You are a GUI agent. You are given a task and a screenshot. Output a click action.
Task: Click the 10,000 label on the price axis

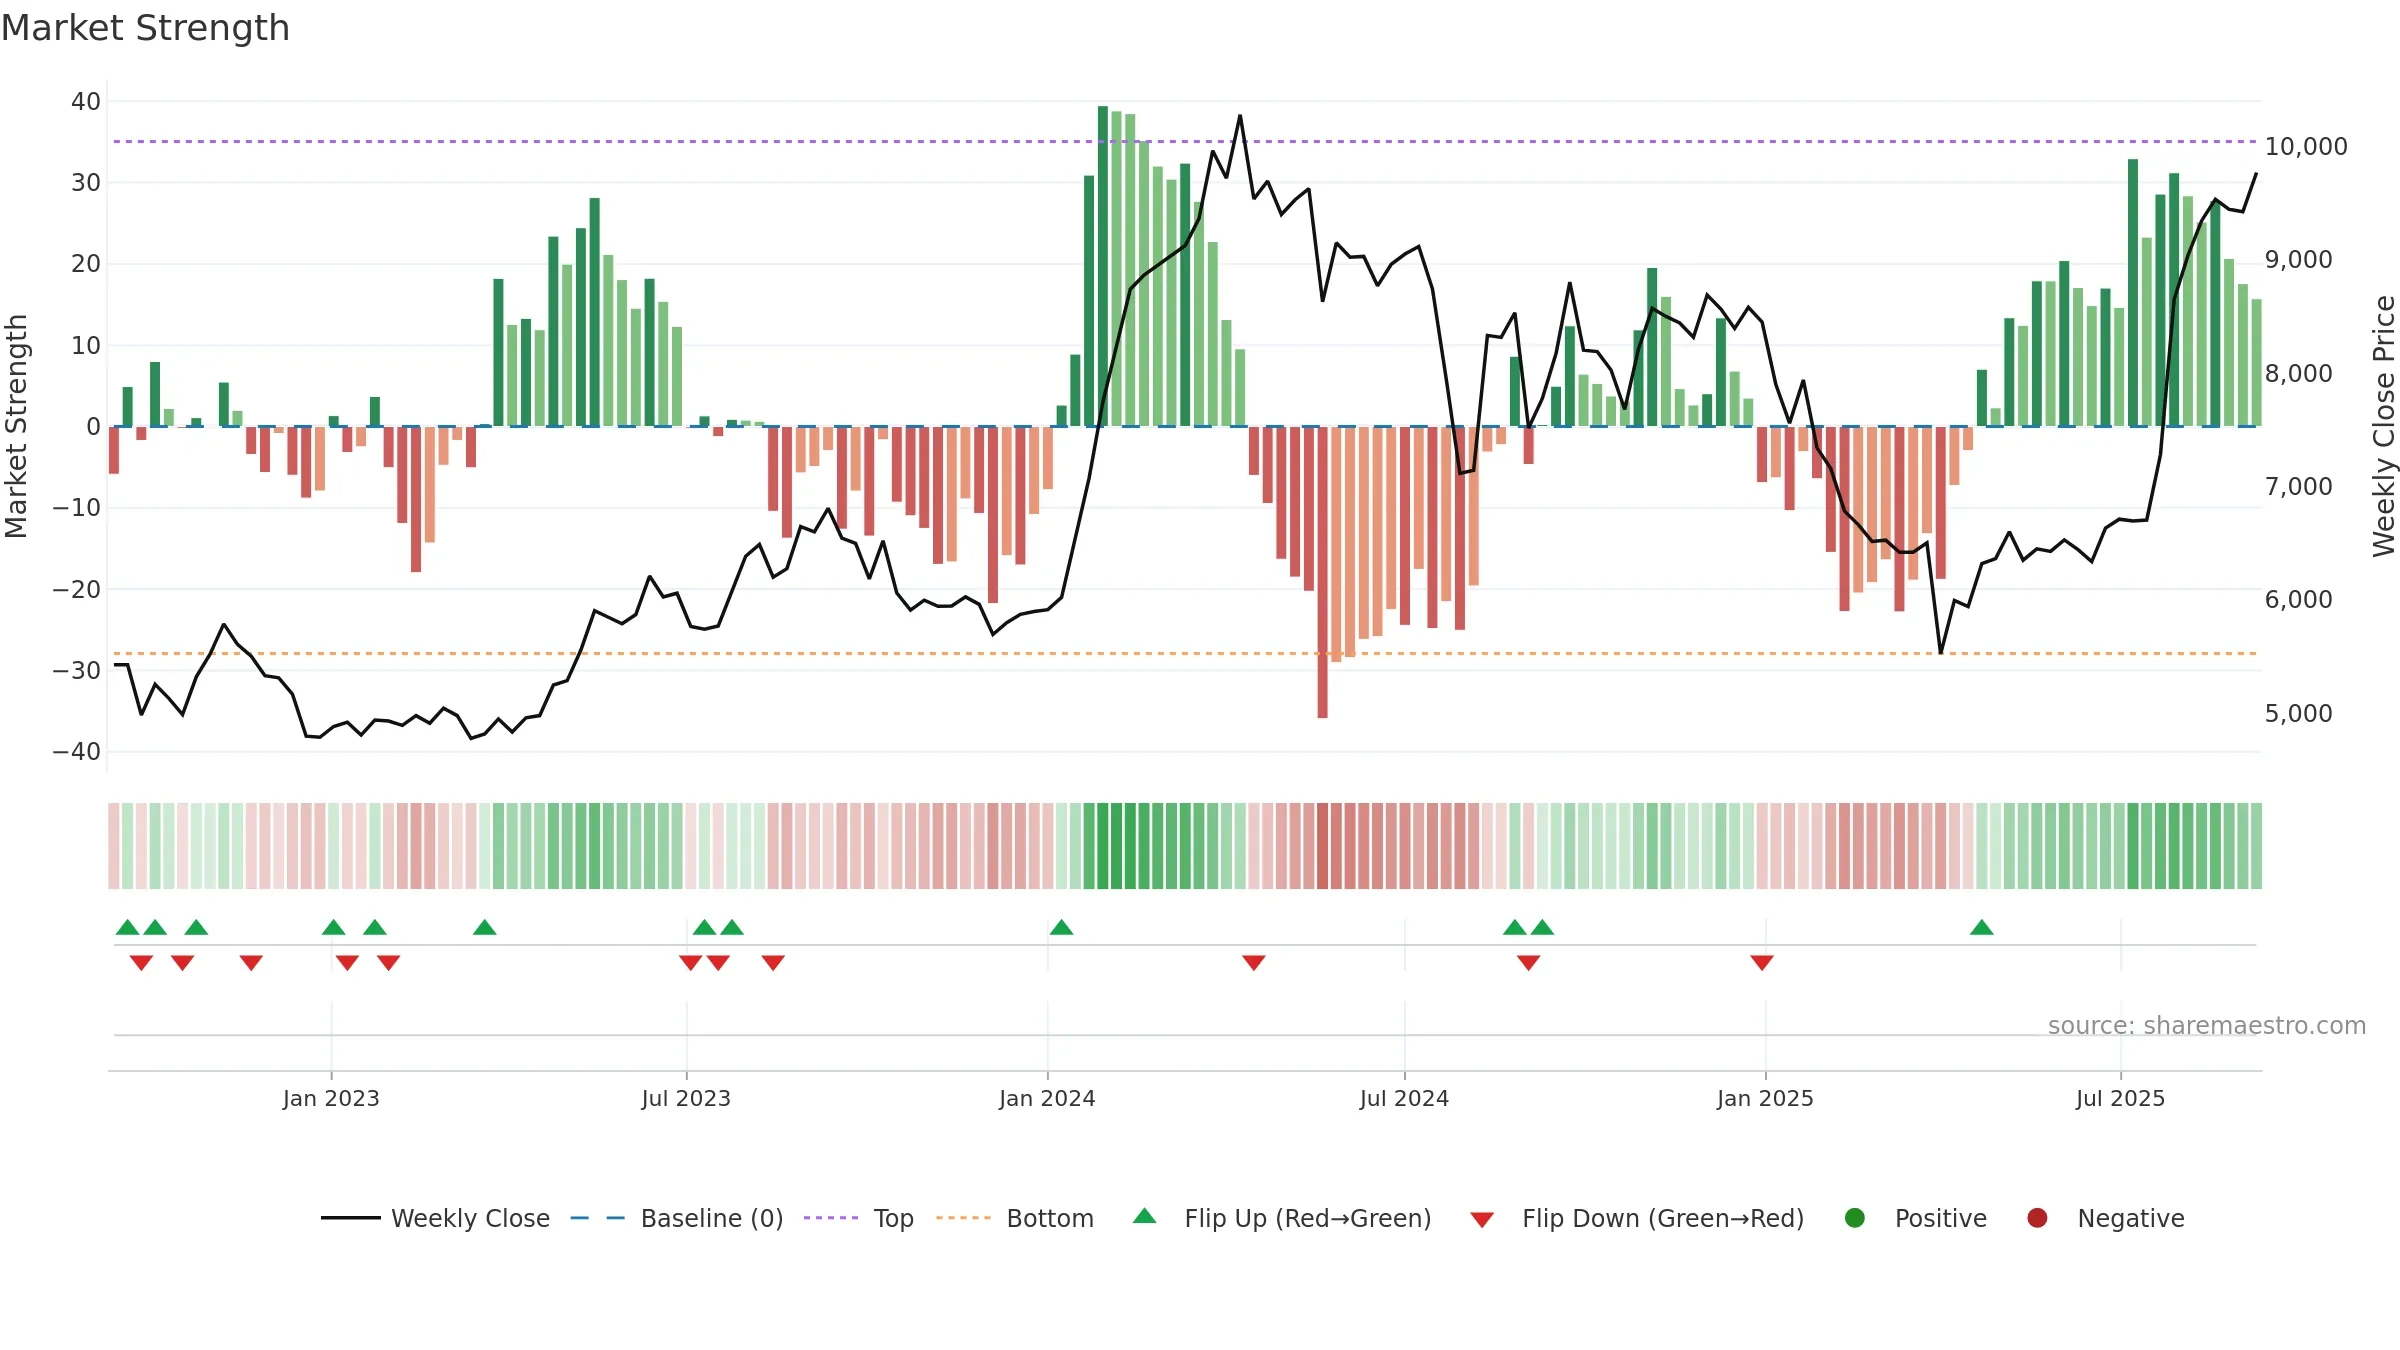click(x=2306, y=147)
